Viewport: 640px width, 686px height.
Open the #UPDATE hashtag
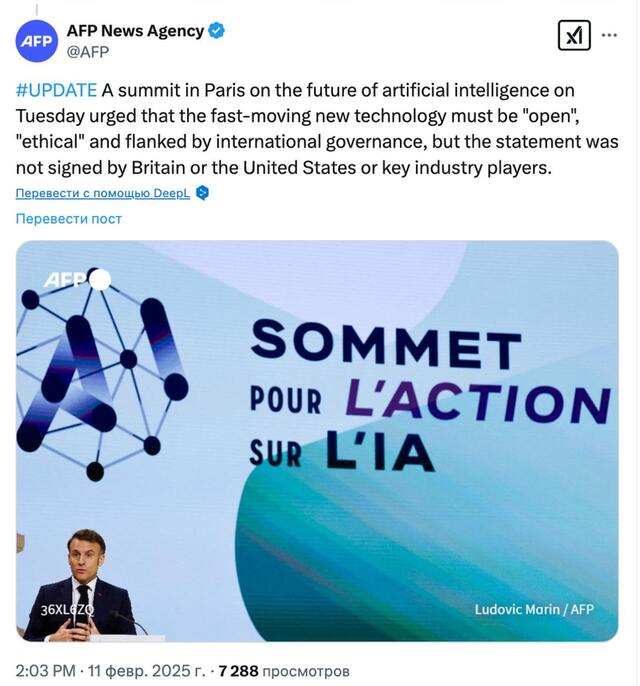point(56,90)
